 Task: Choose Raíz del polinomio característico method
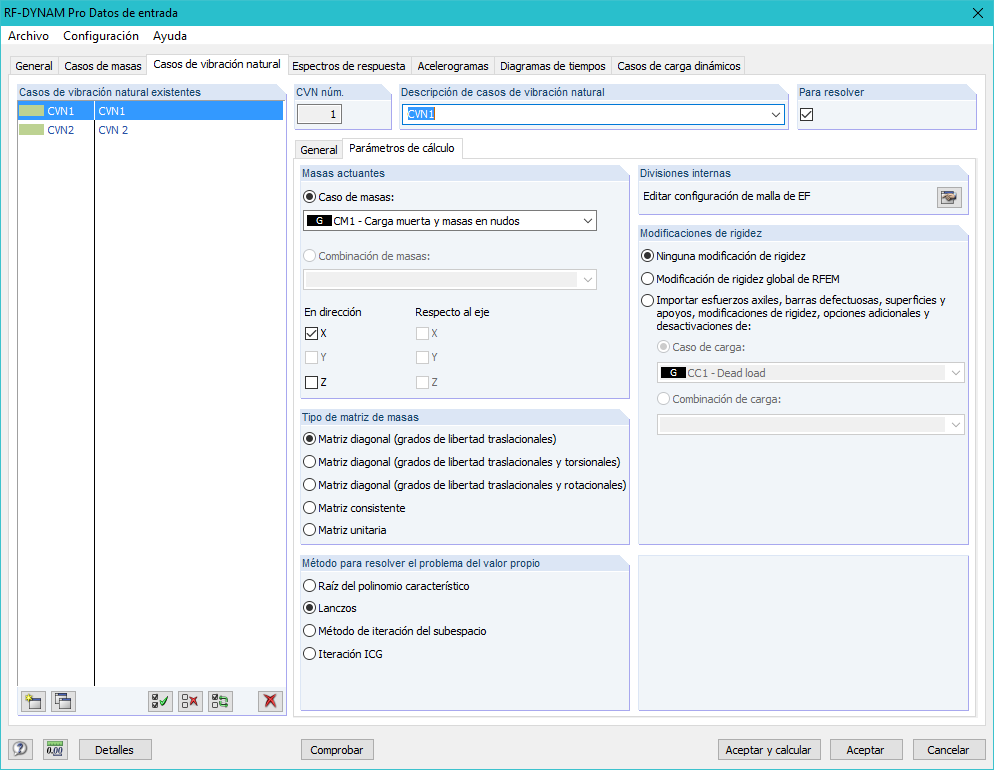click(309, 586)
